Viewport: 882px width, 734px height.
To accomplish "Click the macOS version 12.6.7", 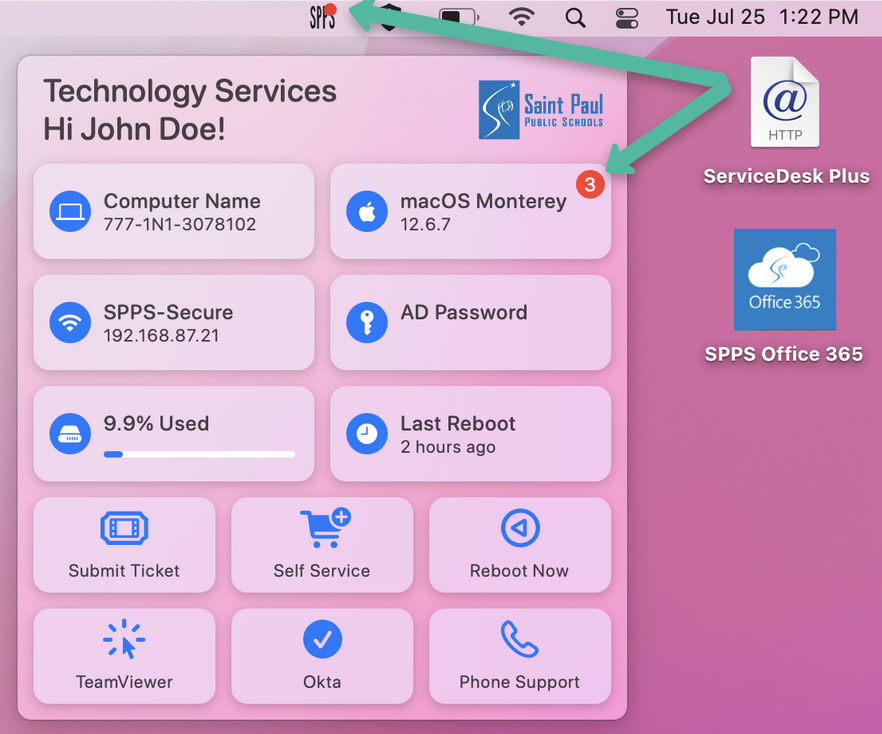I will pos(425,224).
